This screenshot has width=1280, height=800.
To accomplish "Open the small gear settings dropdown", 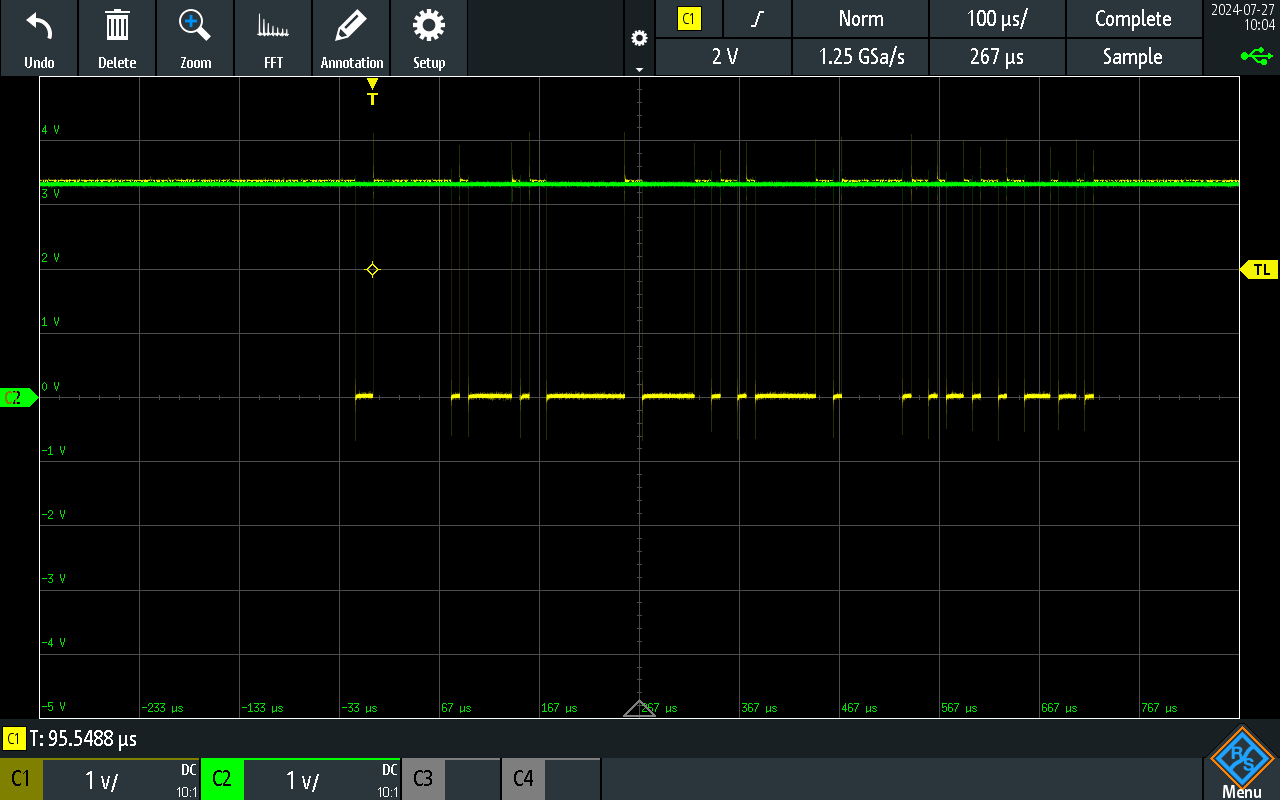I will (x=639, y=40).
